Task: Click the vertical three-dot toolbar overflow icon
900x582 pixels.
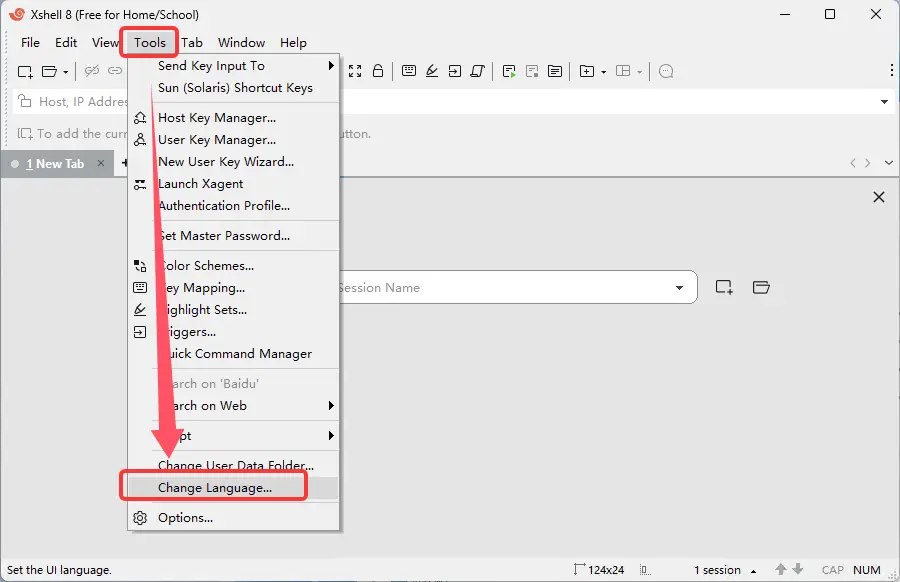Action: point(891,71)
